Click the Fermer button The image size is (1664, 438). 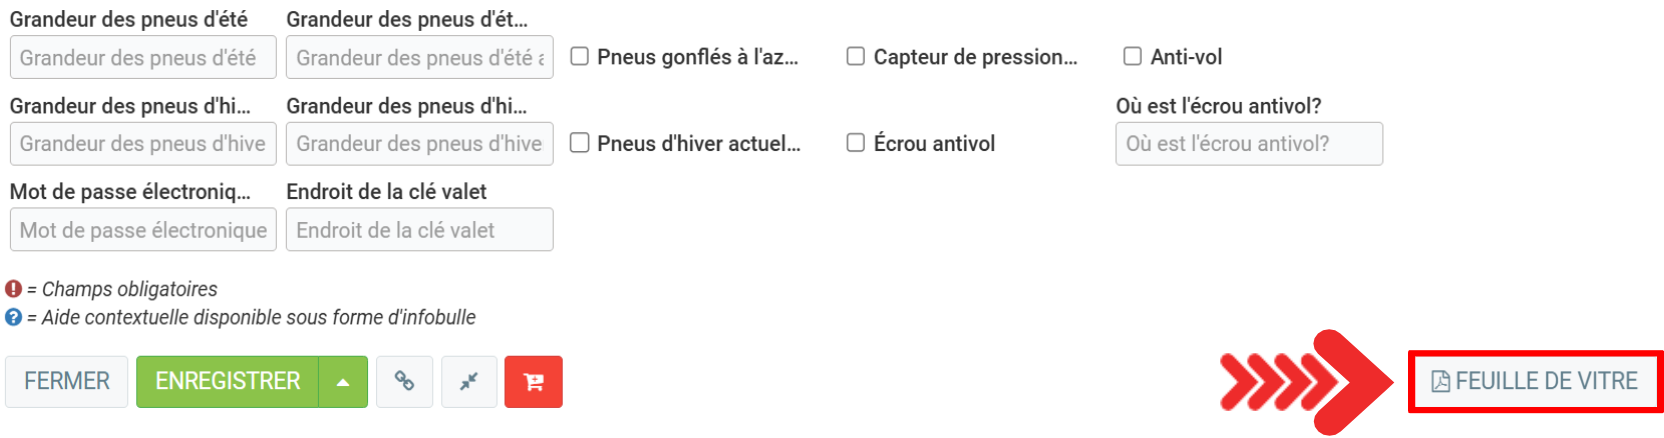(x=67, y=382)
